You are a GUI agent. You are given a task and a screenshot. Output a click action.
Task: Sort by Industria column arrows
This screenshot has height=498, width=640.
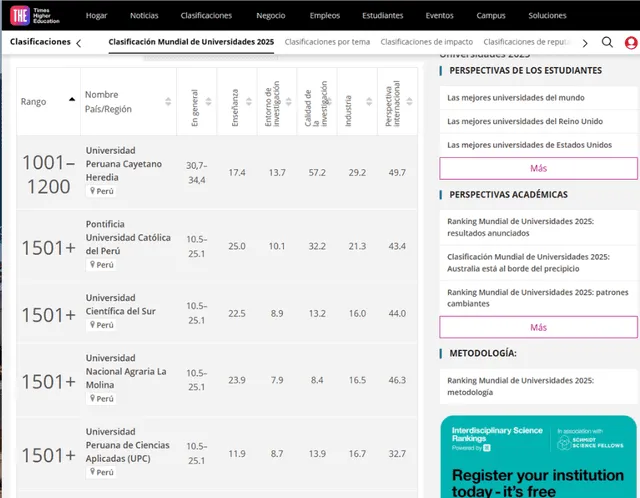pyautogui.click(x=369, y=102)
